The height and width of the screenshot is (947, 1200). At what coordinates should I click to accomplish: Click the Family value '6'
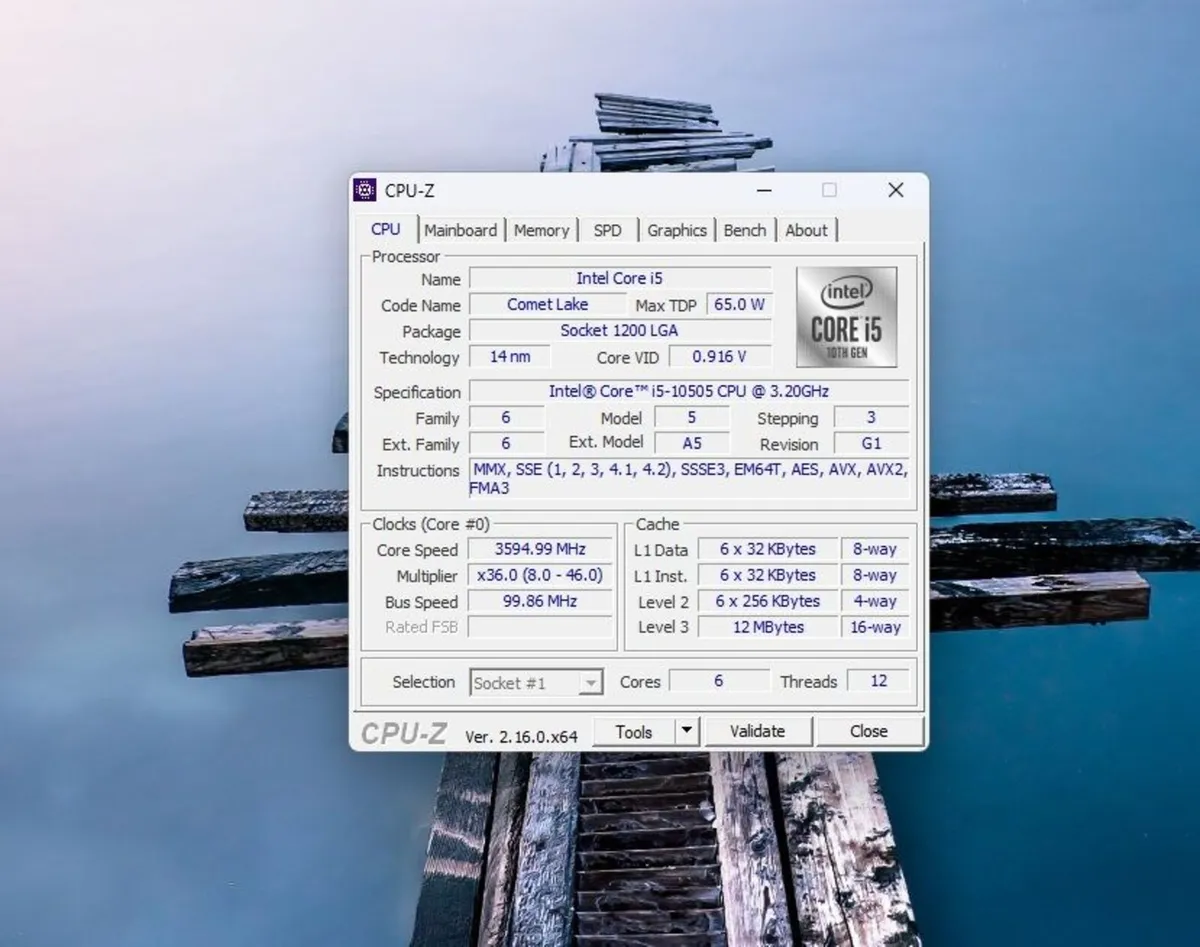[x=506, y=418]
